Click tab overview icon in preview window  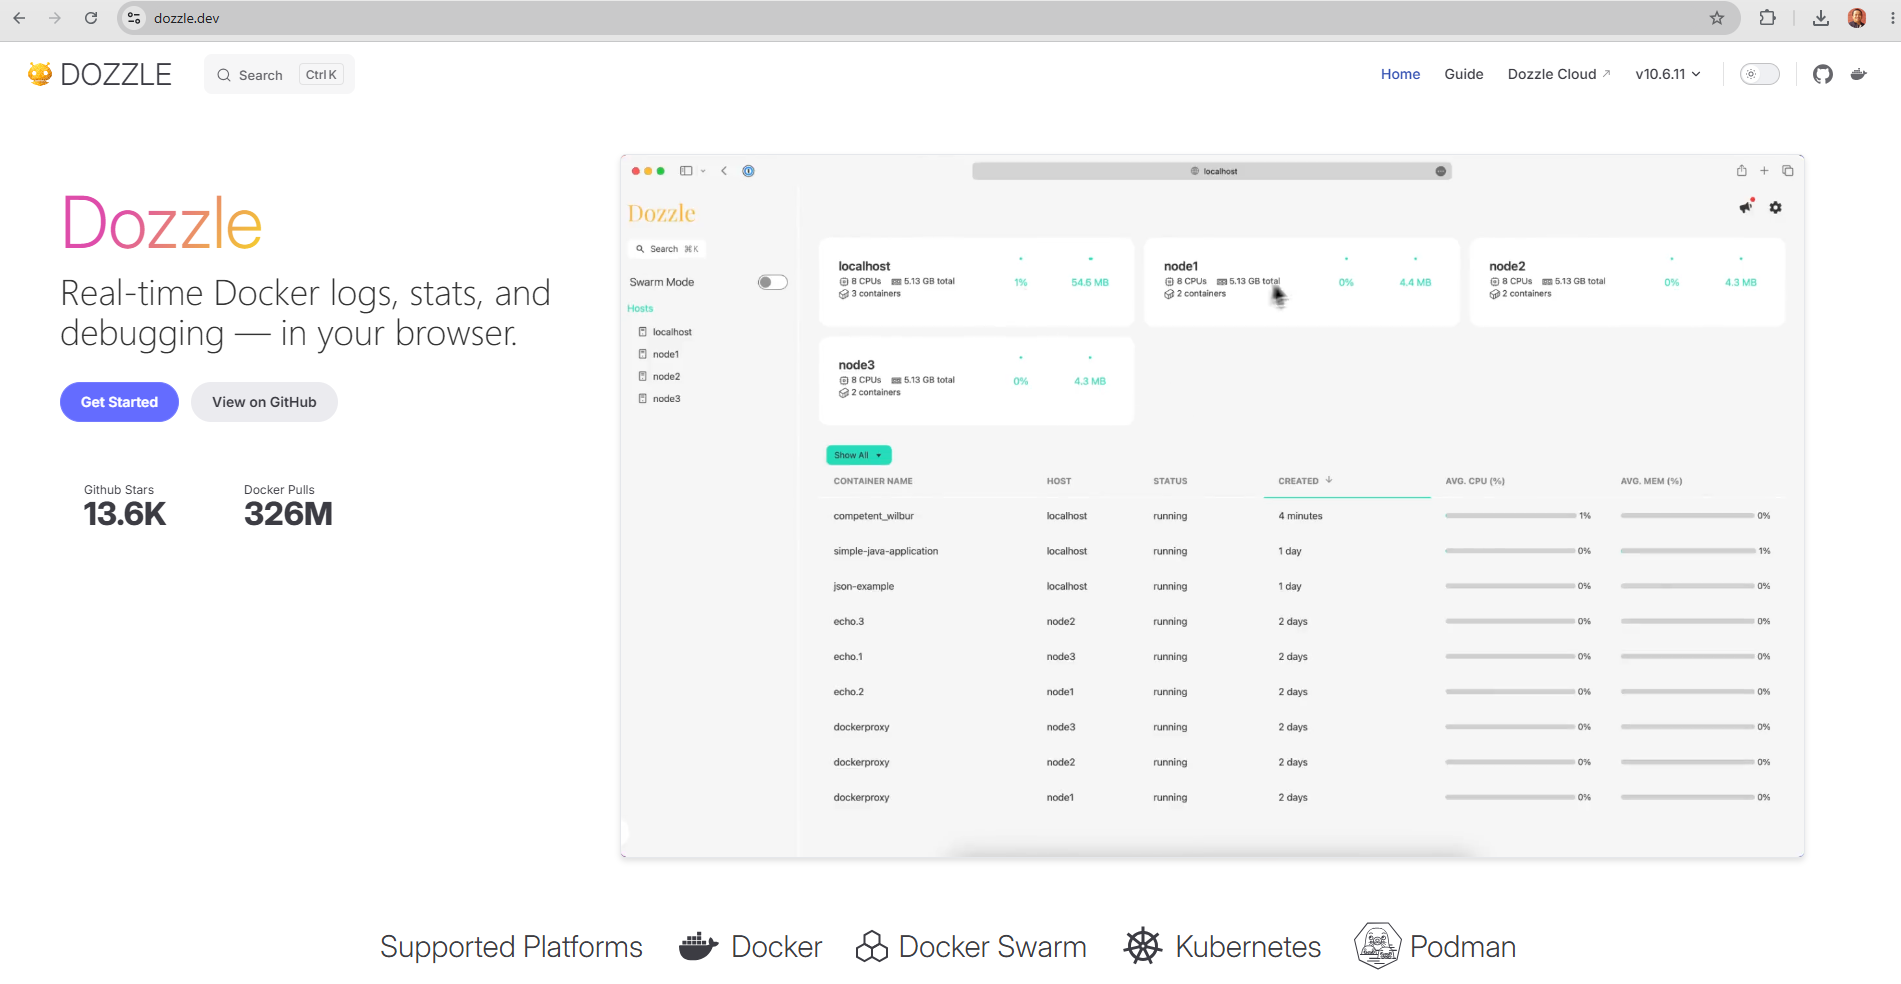pyautogui.click(x=1788, y=171)
